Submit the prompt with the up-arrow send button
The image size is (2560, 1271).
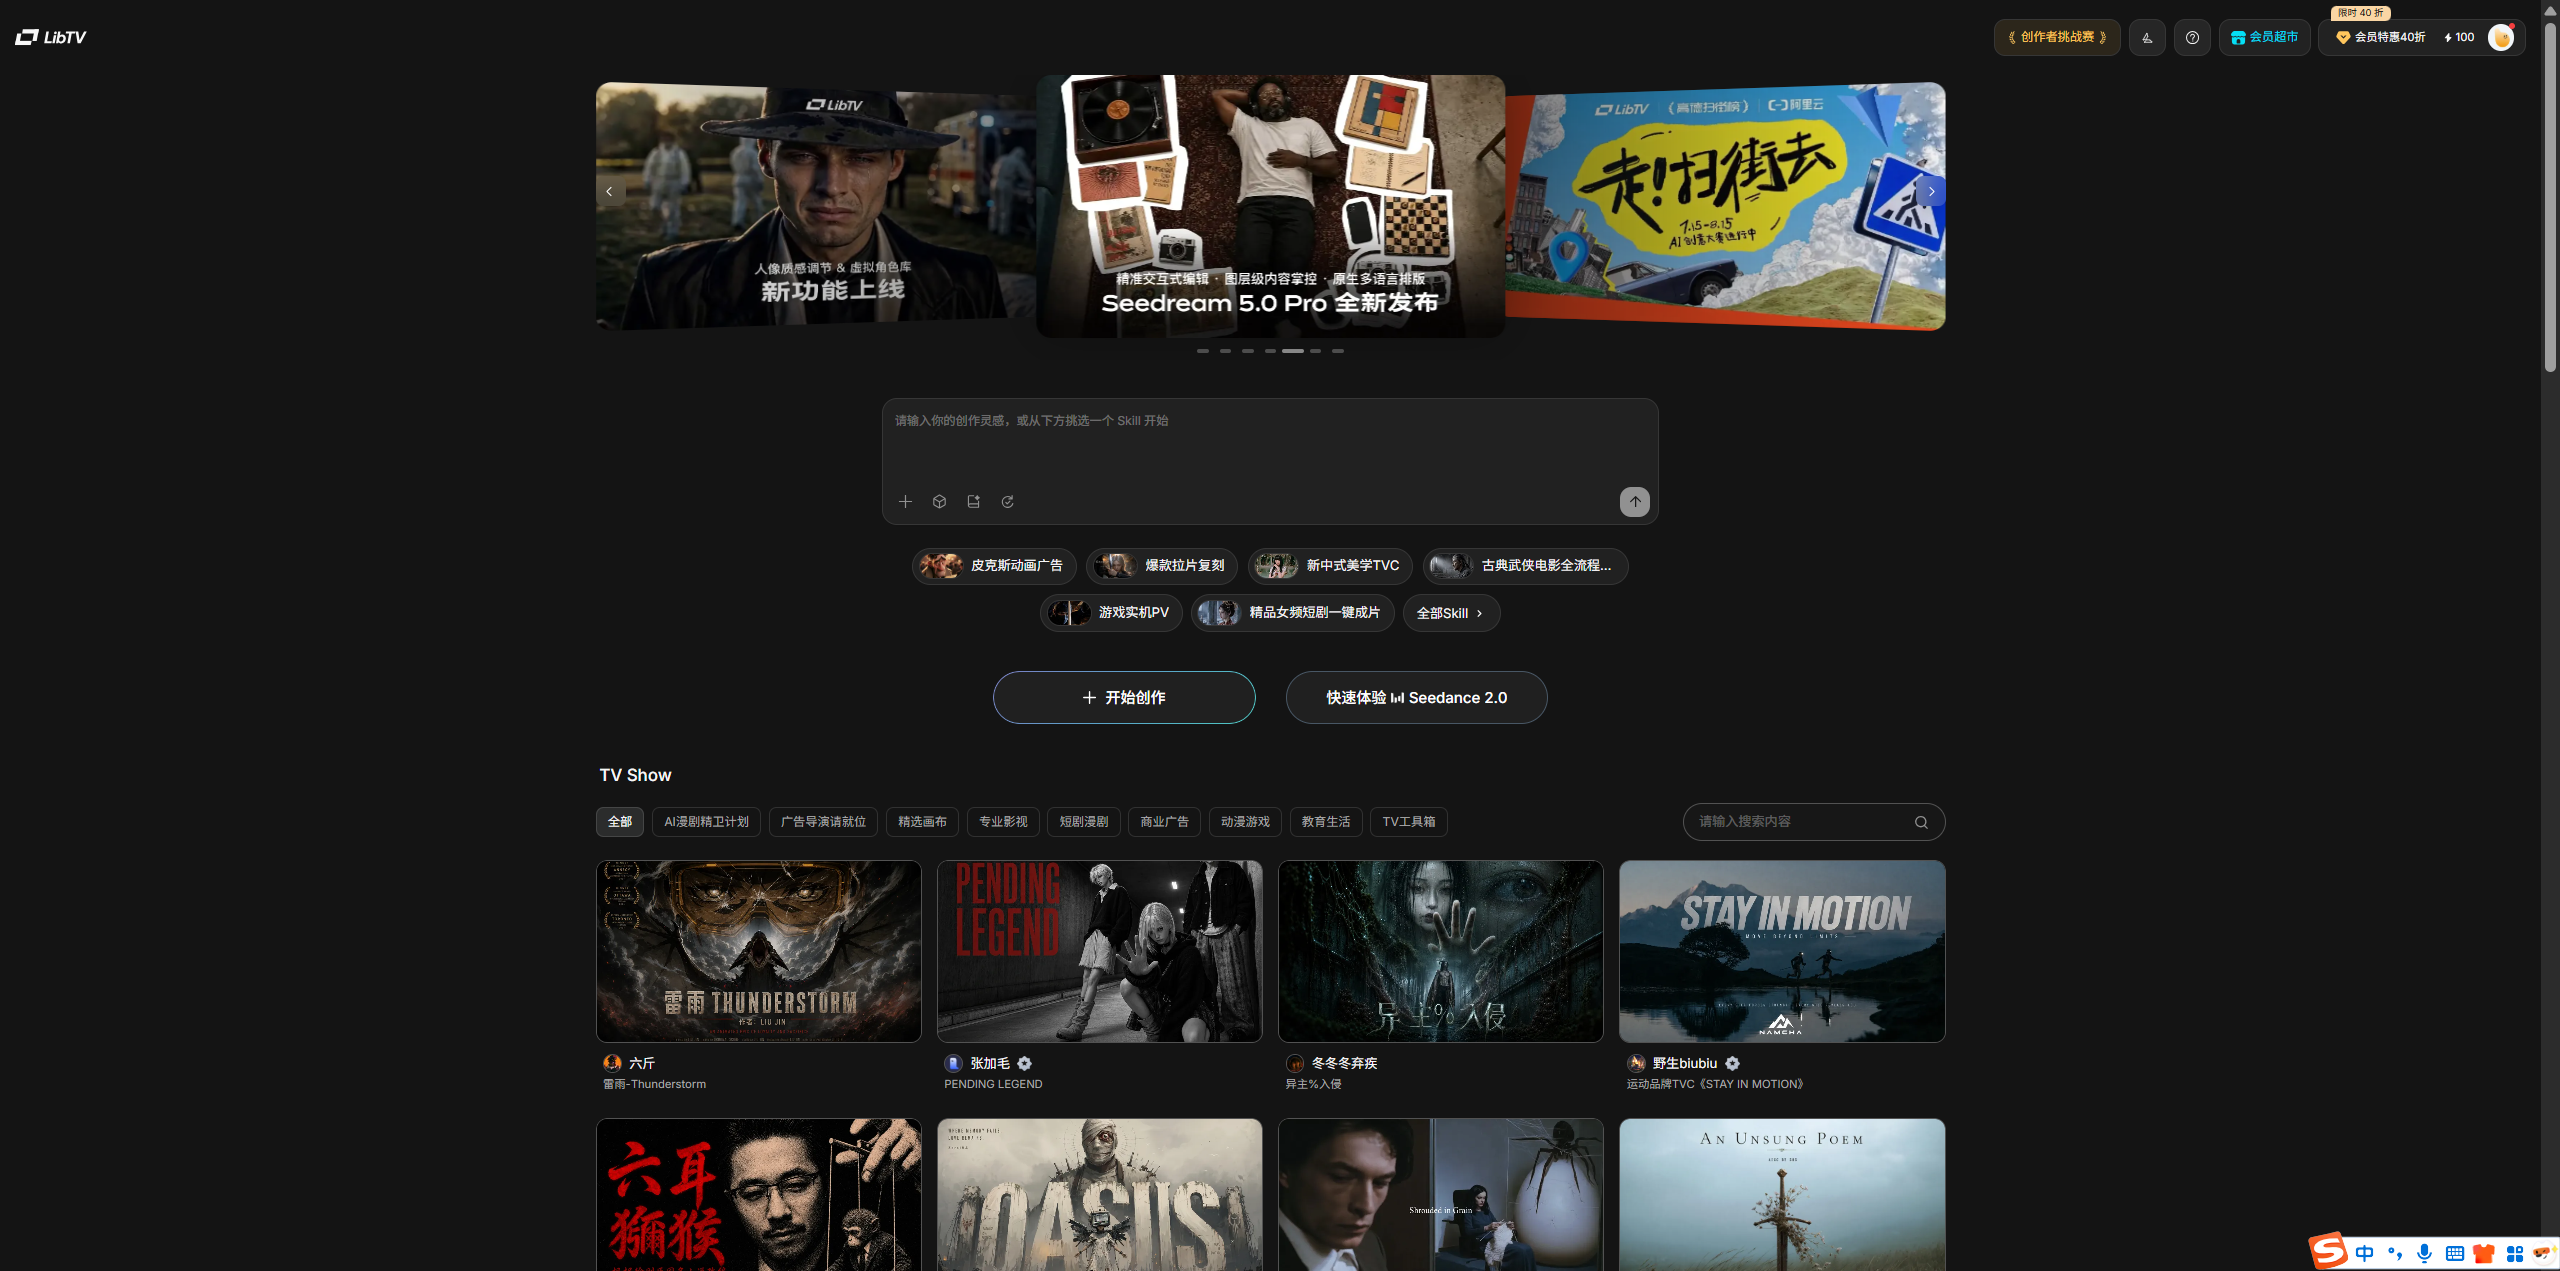click(1634, 501)
